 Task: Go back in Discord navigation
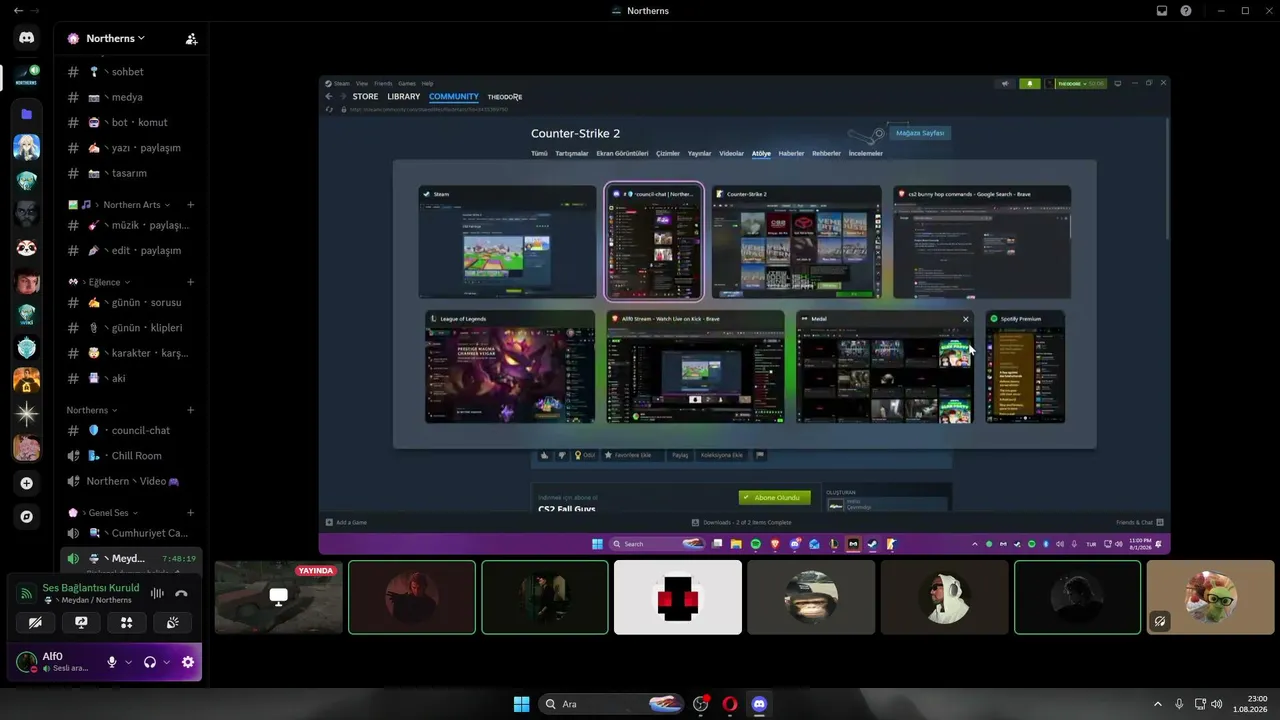[x=18, y=11]
